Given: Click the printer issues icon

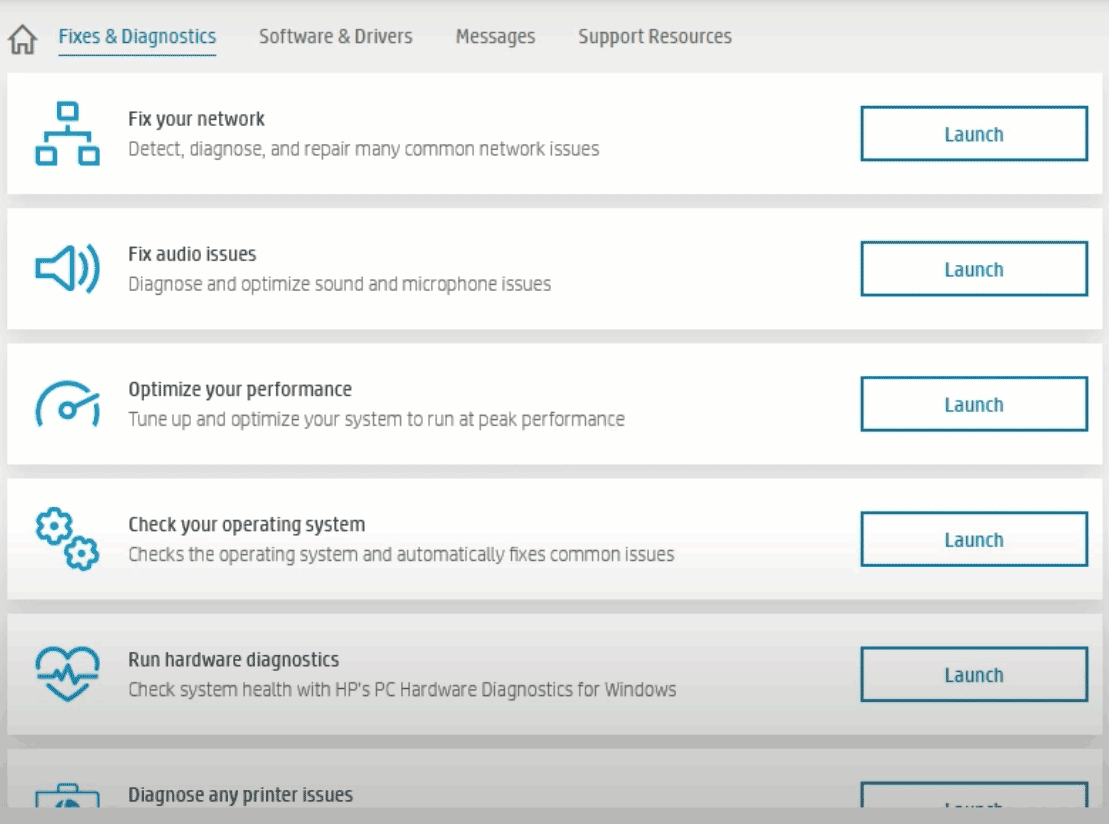Looking at the screenshot, I should pyautogui.click(x=67, y=798).
